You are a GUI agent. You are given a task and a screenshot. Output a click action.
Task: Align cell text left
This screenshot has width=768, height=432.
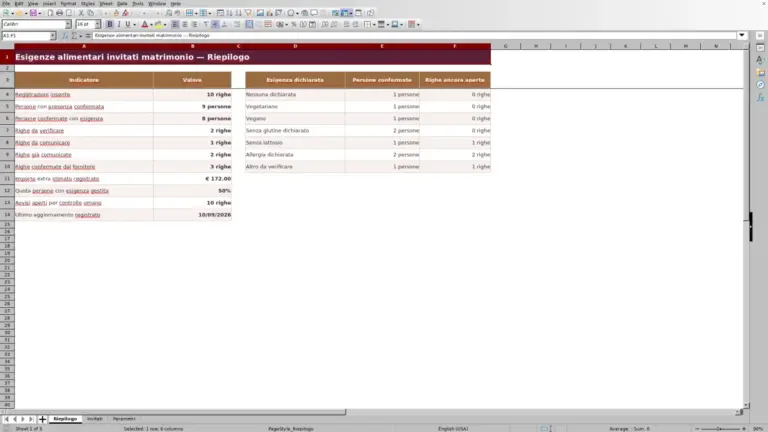pyautogui.click(x=175, y=24)
